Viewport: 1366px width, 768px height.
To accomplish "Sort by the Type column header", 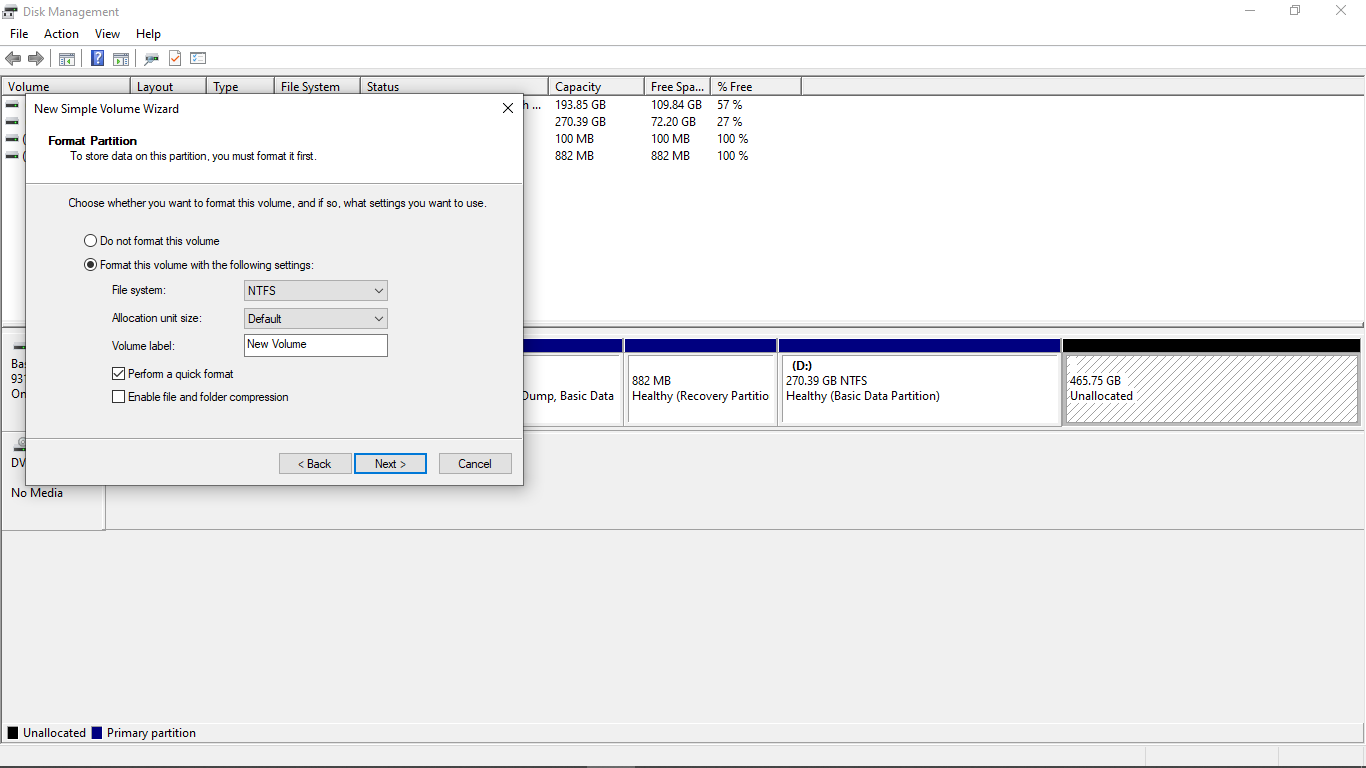I will pos(240,86).
